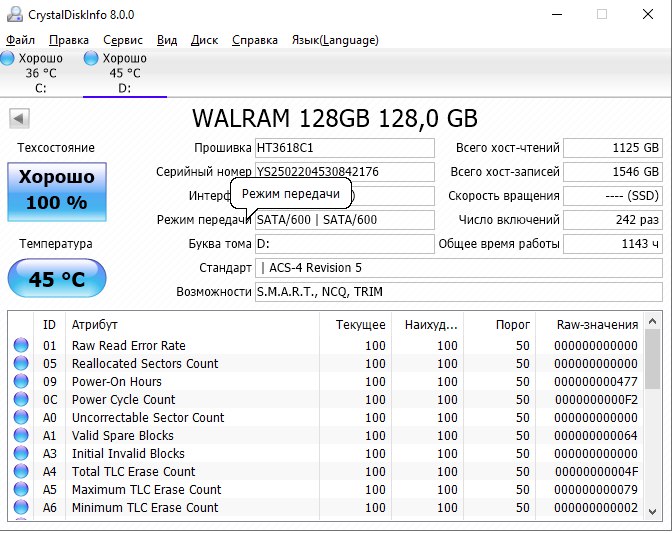Click status orb for Raw Read Error Rate
Viewport: 672px width, 533px height.
click(x=21, y=346)
